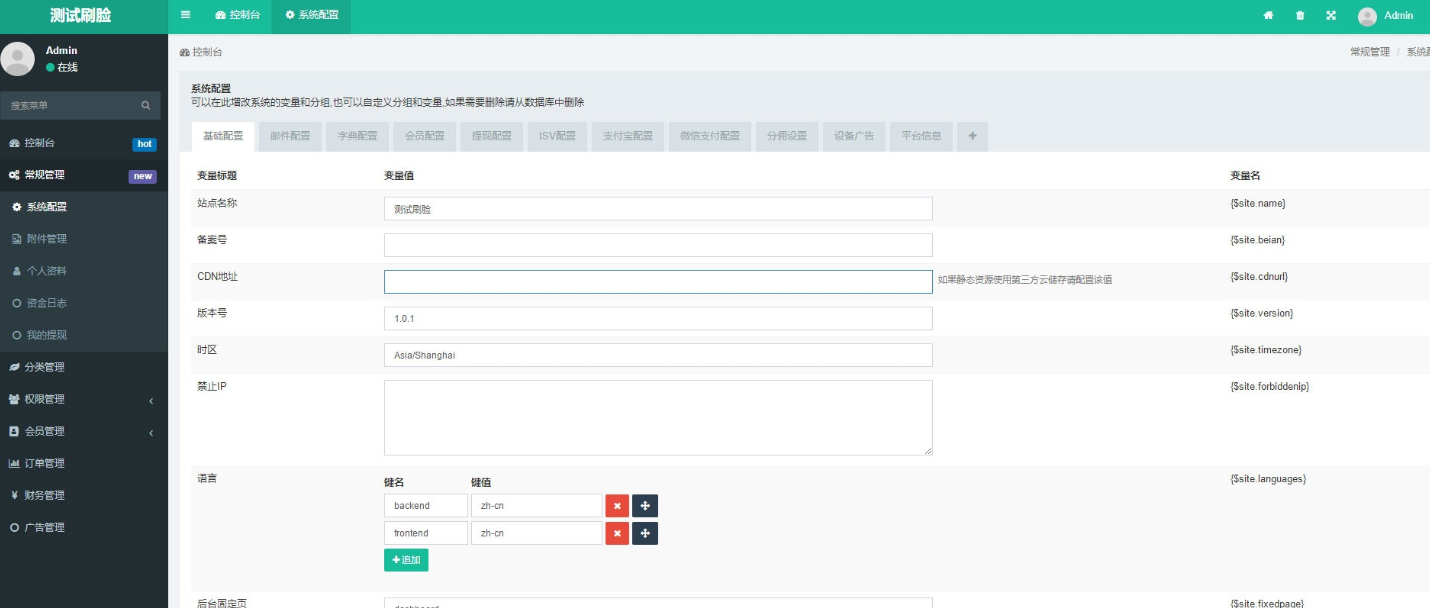Click the trash icon to clear cache

[x=1300, y=16]
